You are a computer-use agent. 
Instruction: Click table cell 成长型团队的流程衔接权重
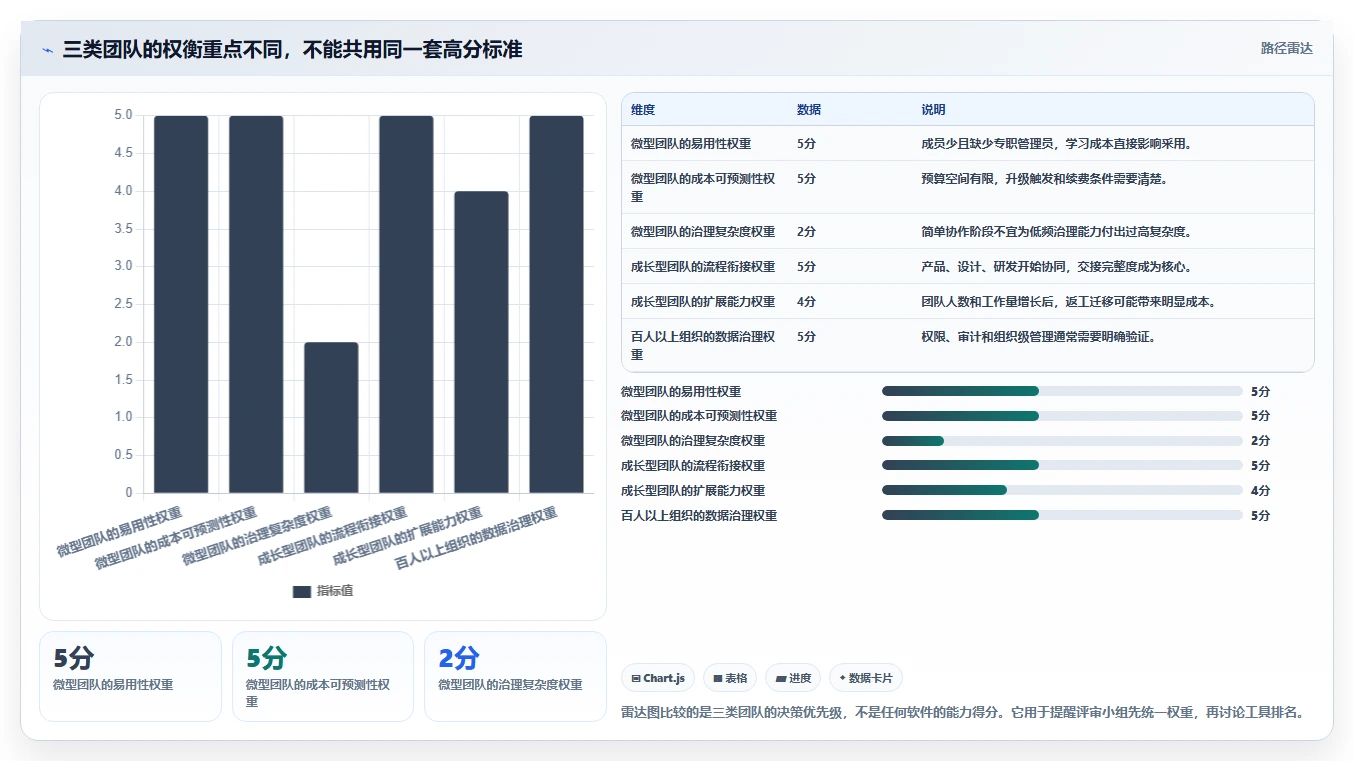tap(703, 267)
